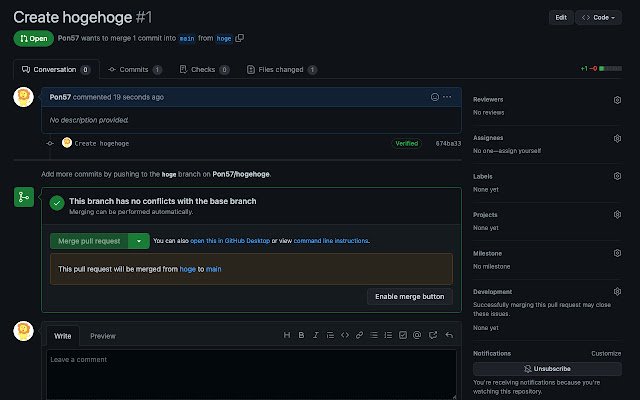Add a link via toolbar icon
This screenshot has height=400, width=640.
[359, 335]
